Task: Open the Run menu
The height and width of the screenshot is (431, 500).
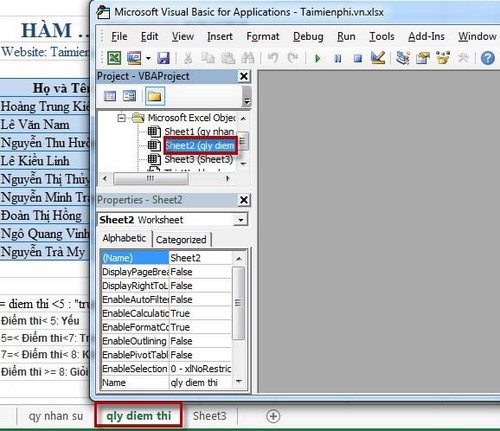Action: pyautogui.click(x=346, y=36)
